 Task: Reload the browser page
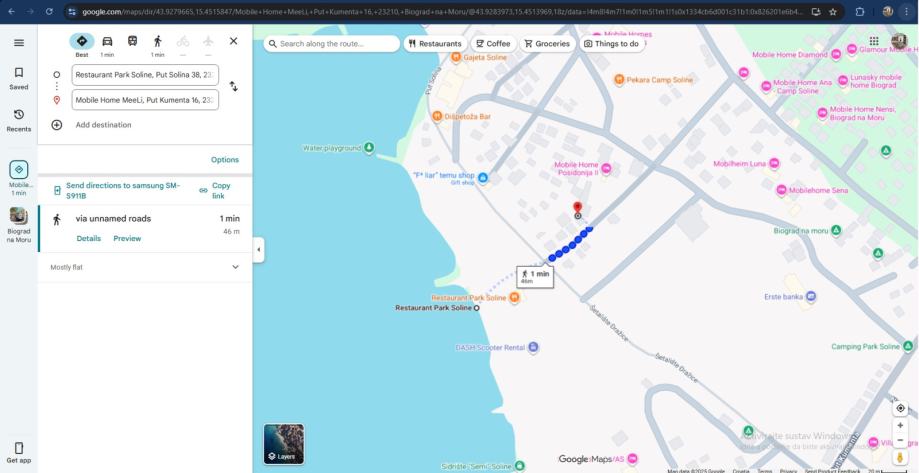point(49,12)
